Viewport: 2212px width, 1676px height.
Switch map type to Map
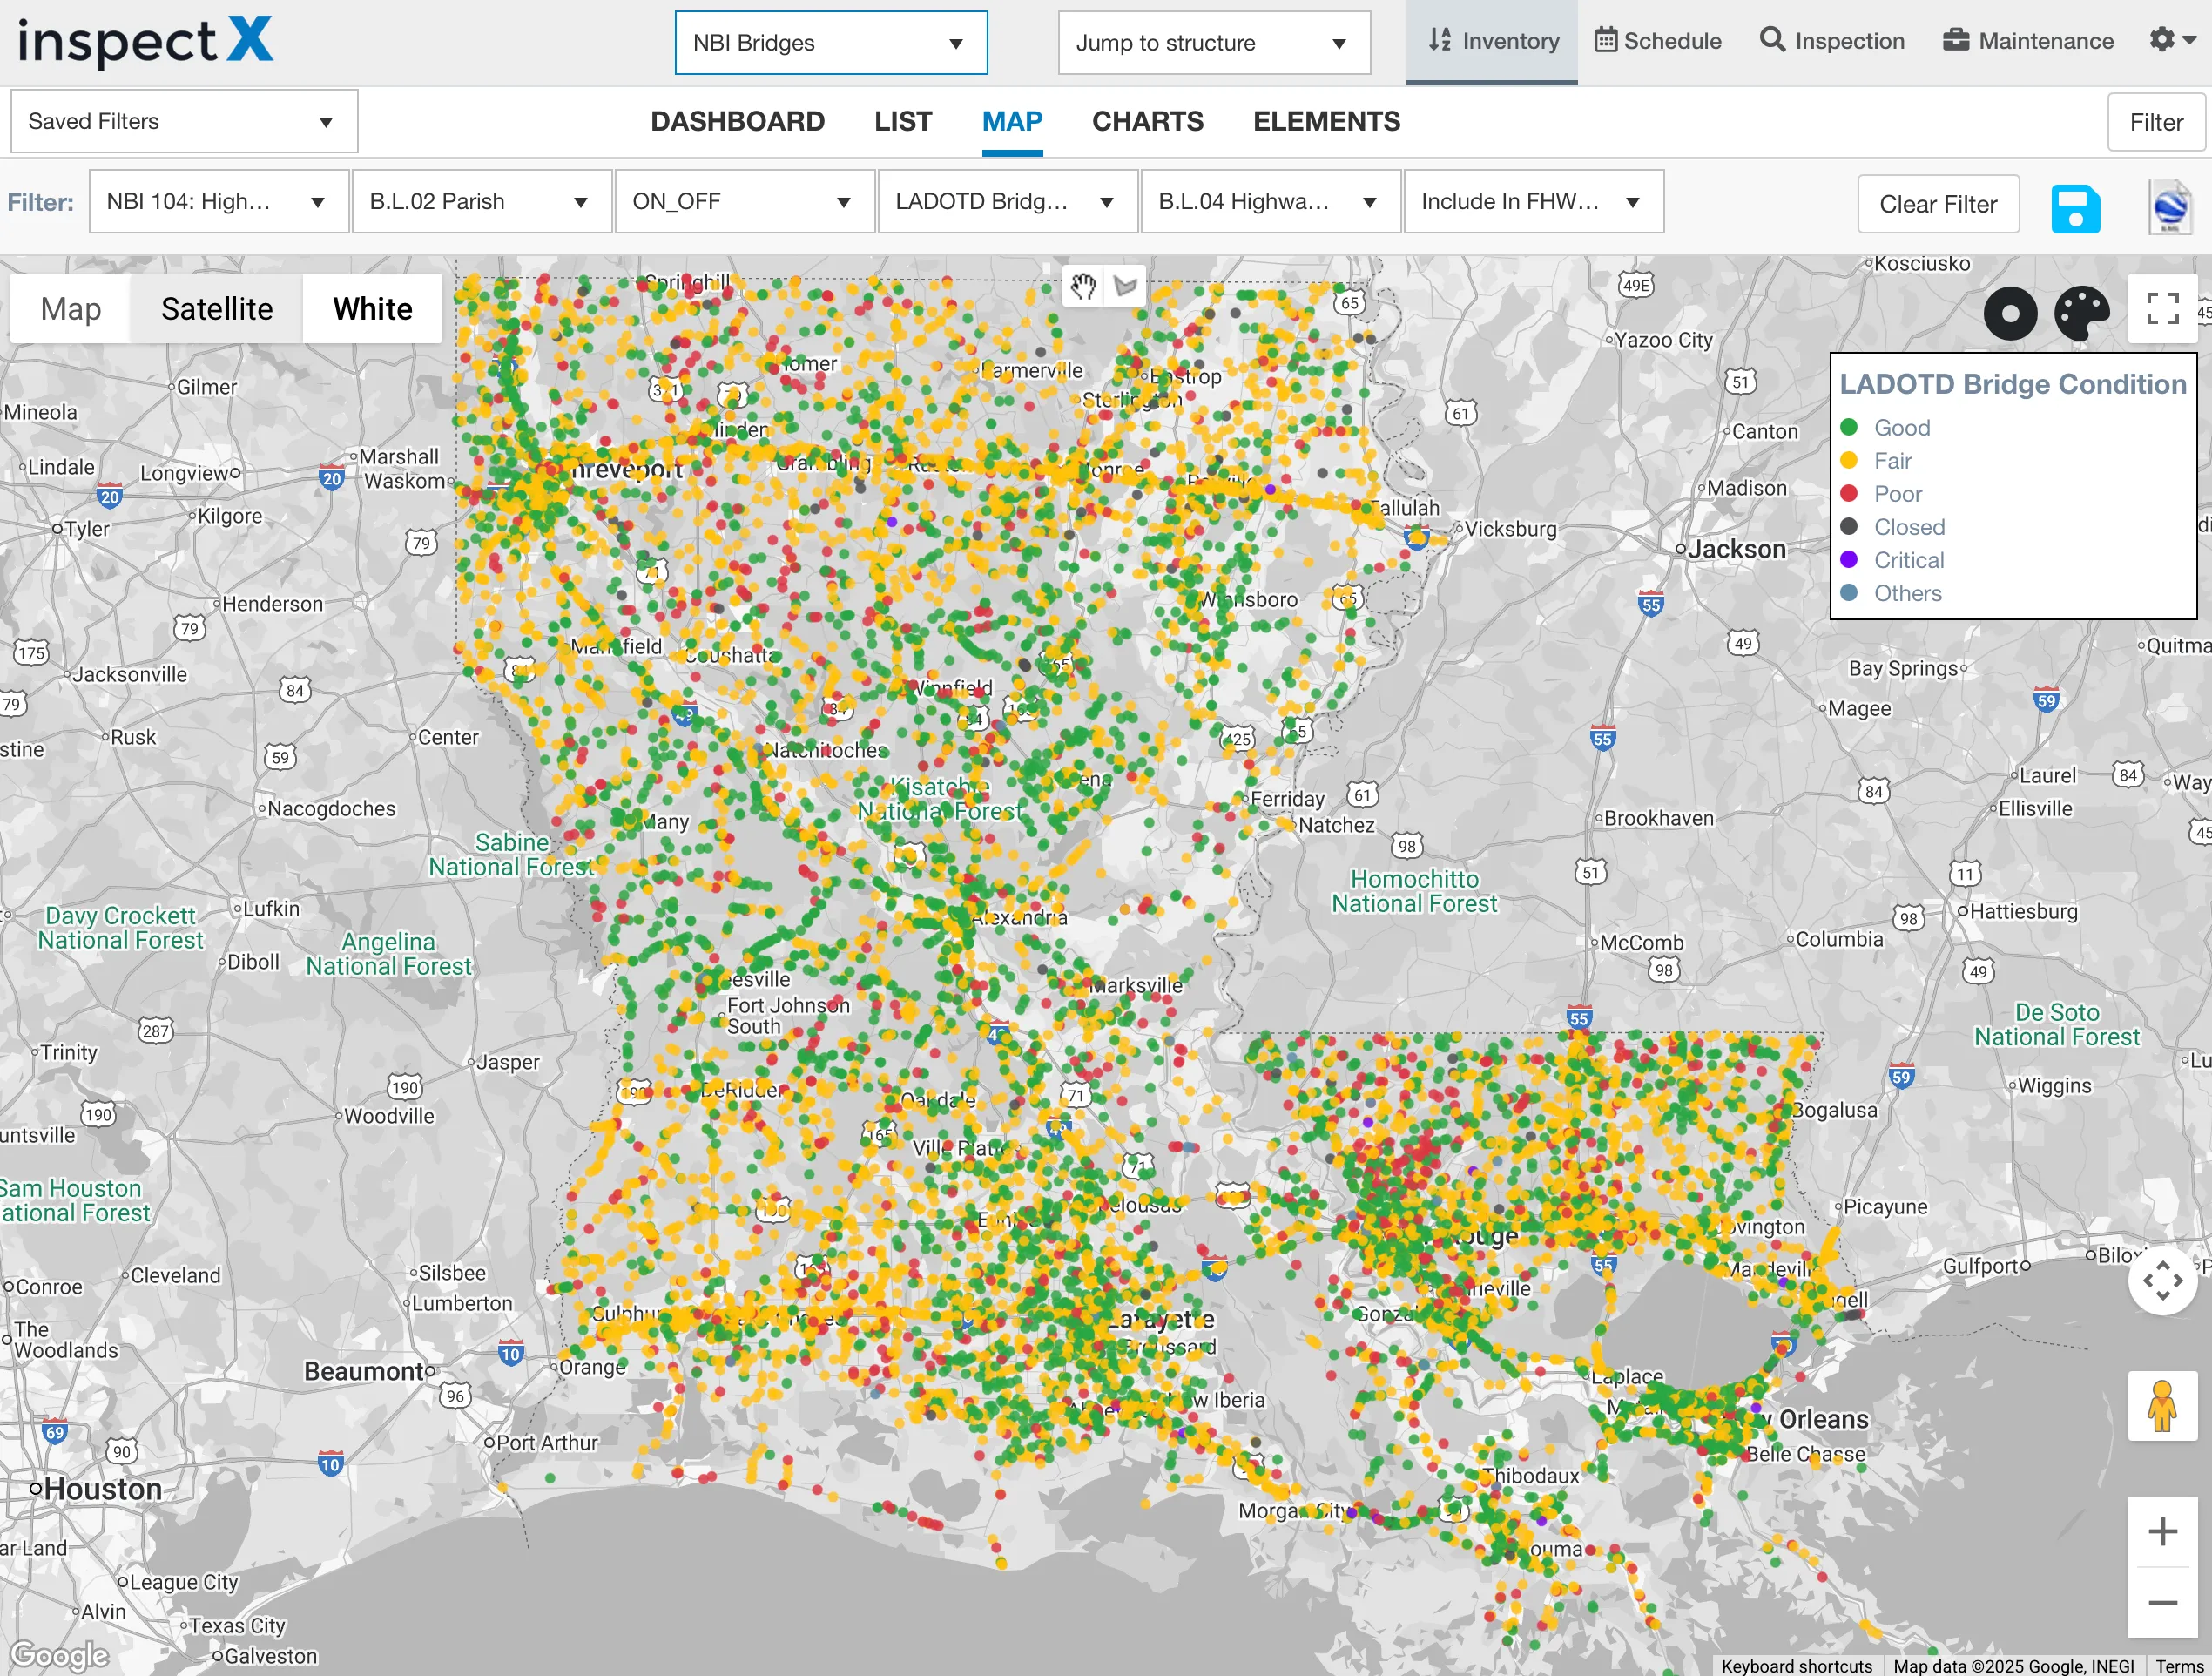[x=70, y=309]
